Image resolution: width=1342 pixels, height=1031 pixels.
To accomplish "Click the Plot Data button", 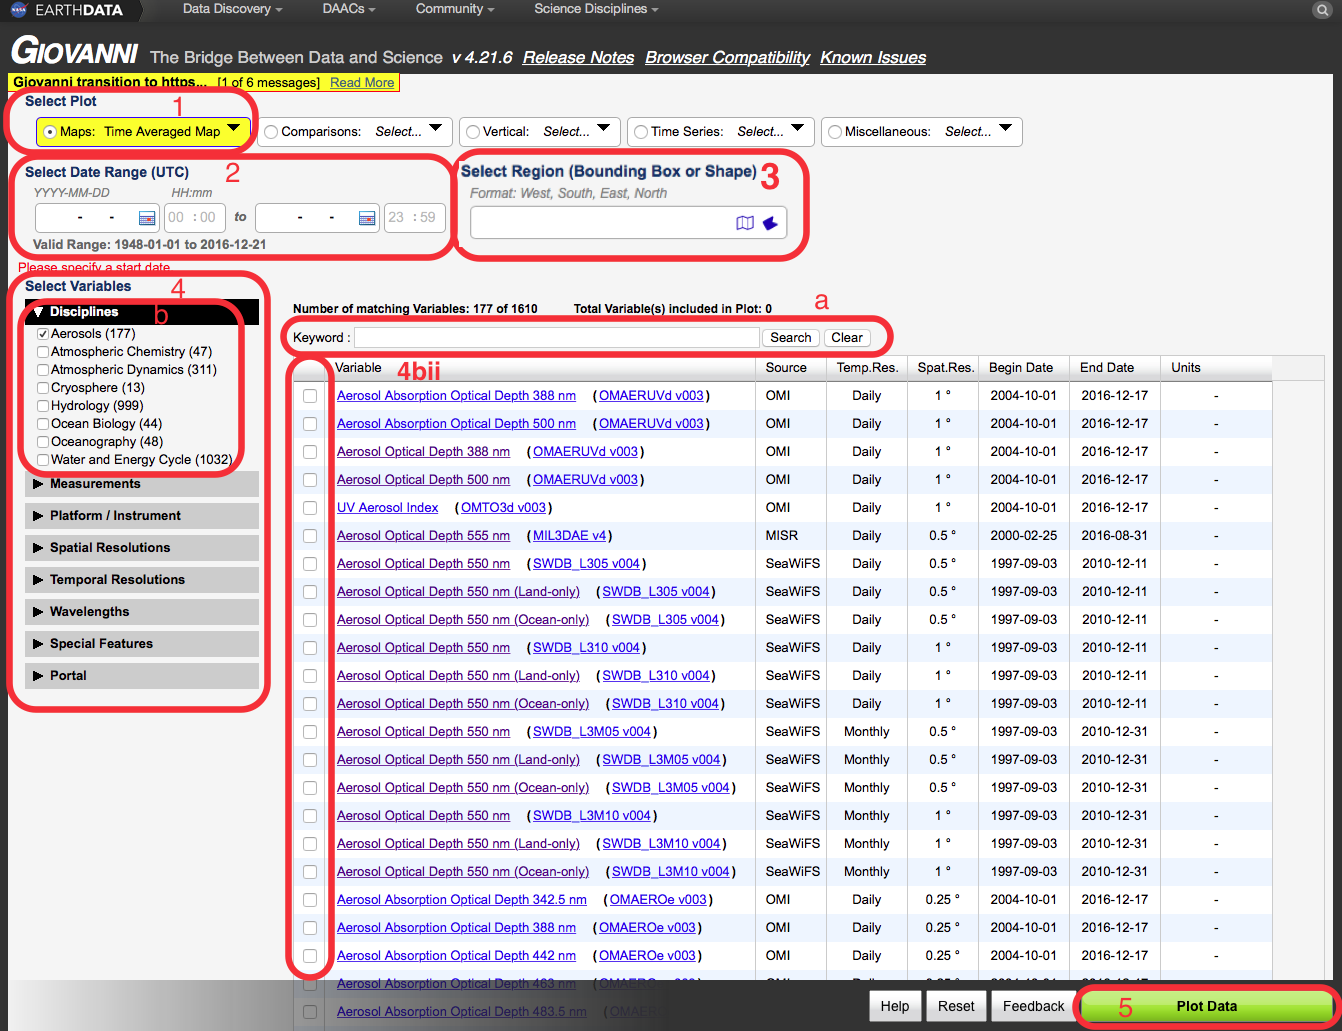I will click(x=1206, y=1006).
